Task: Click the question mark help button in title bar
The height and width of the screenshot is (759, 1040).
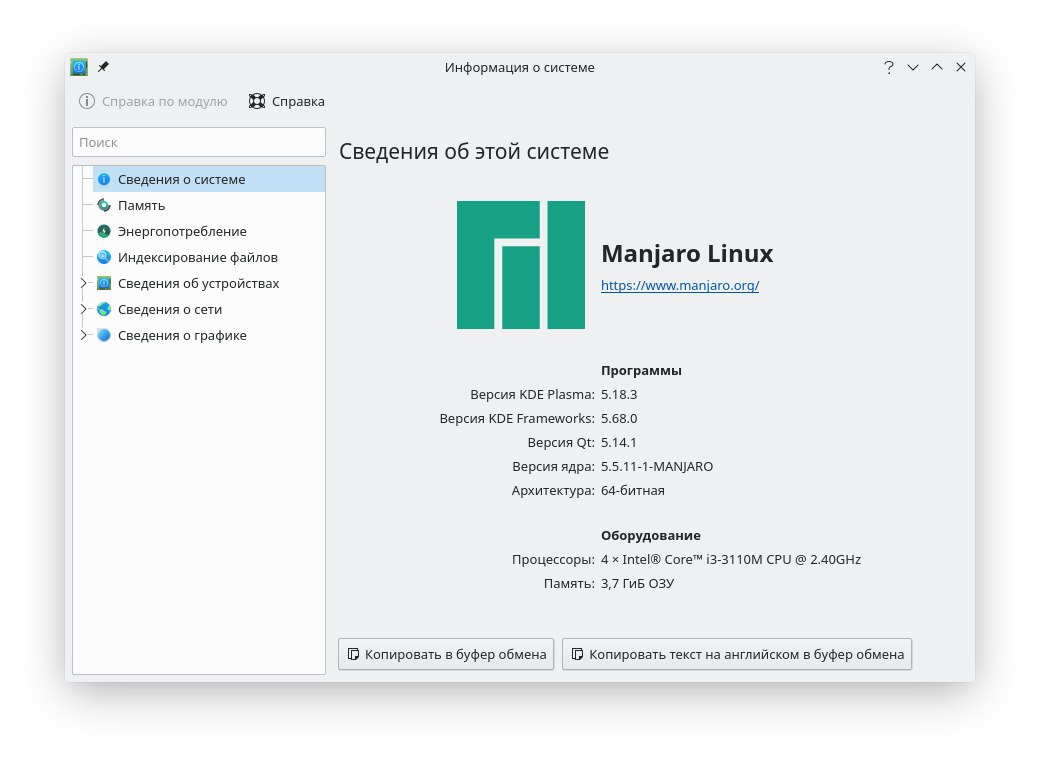Action: tap(889, 67)
